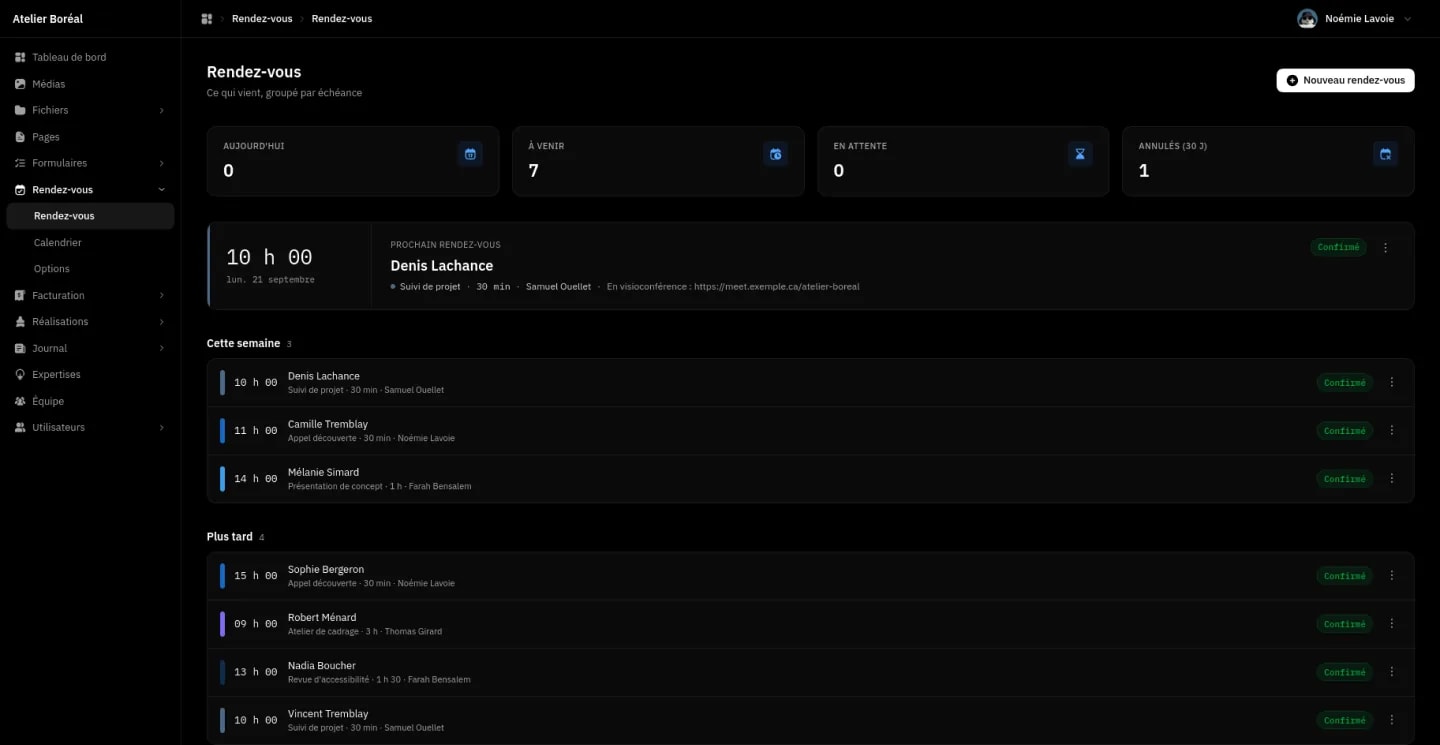Open the Tableau de bord sidebar icon

20,57
